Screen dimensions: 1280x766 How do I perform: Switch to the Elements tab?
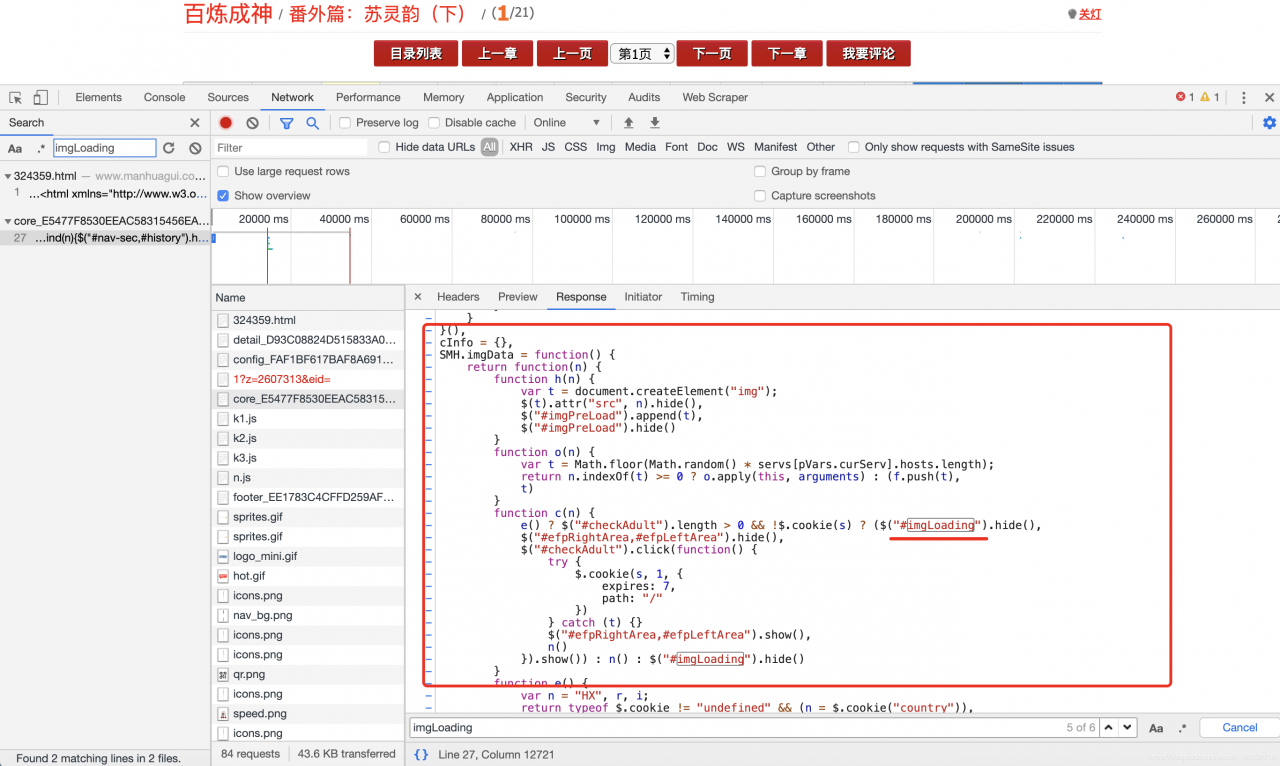point(98,97)
